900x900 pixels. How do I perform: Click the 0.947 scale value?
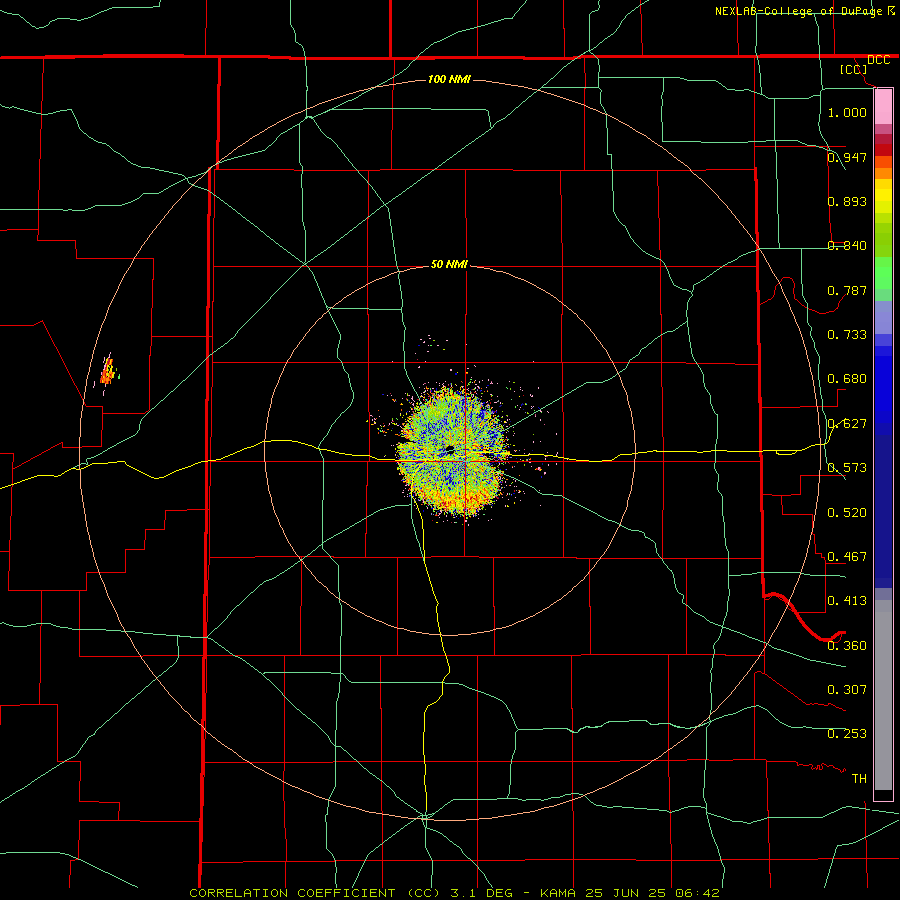(847, 157)
